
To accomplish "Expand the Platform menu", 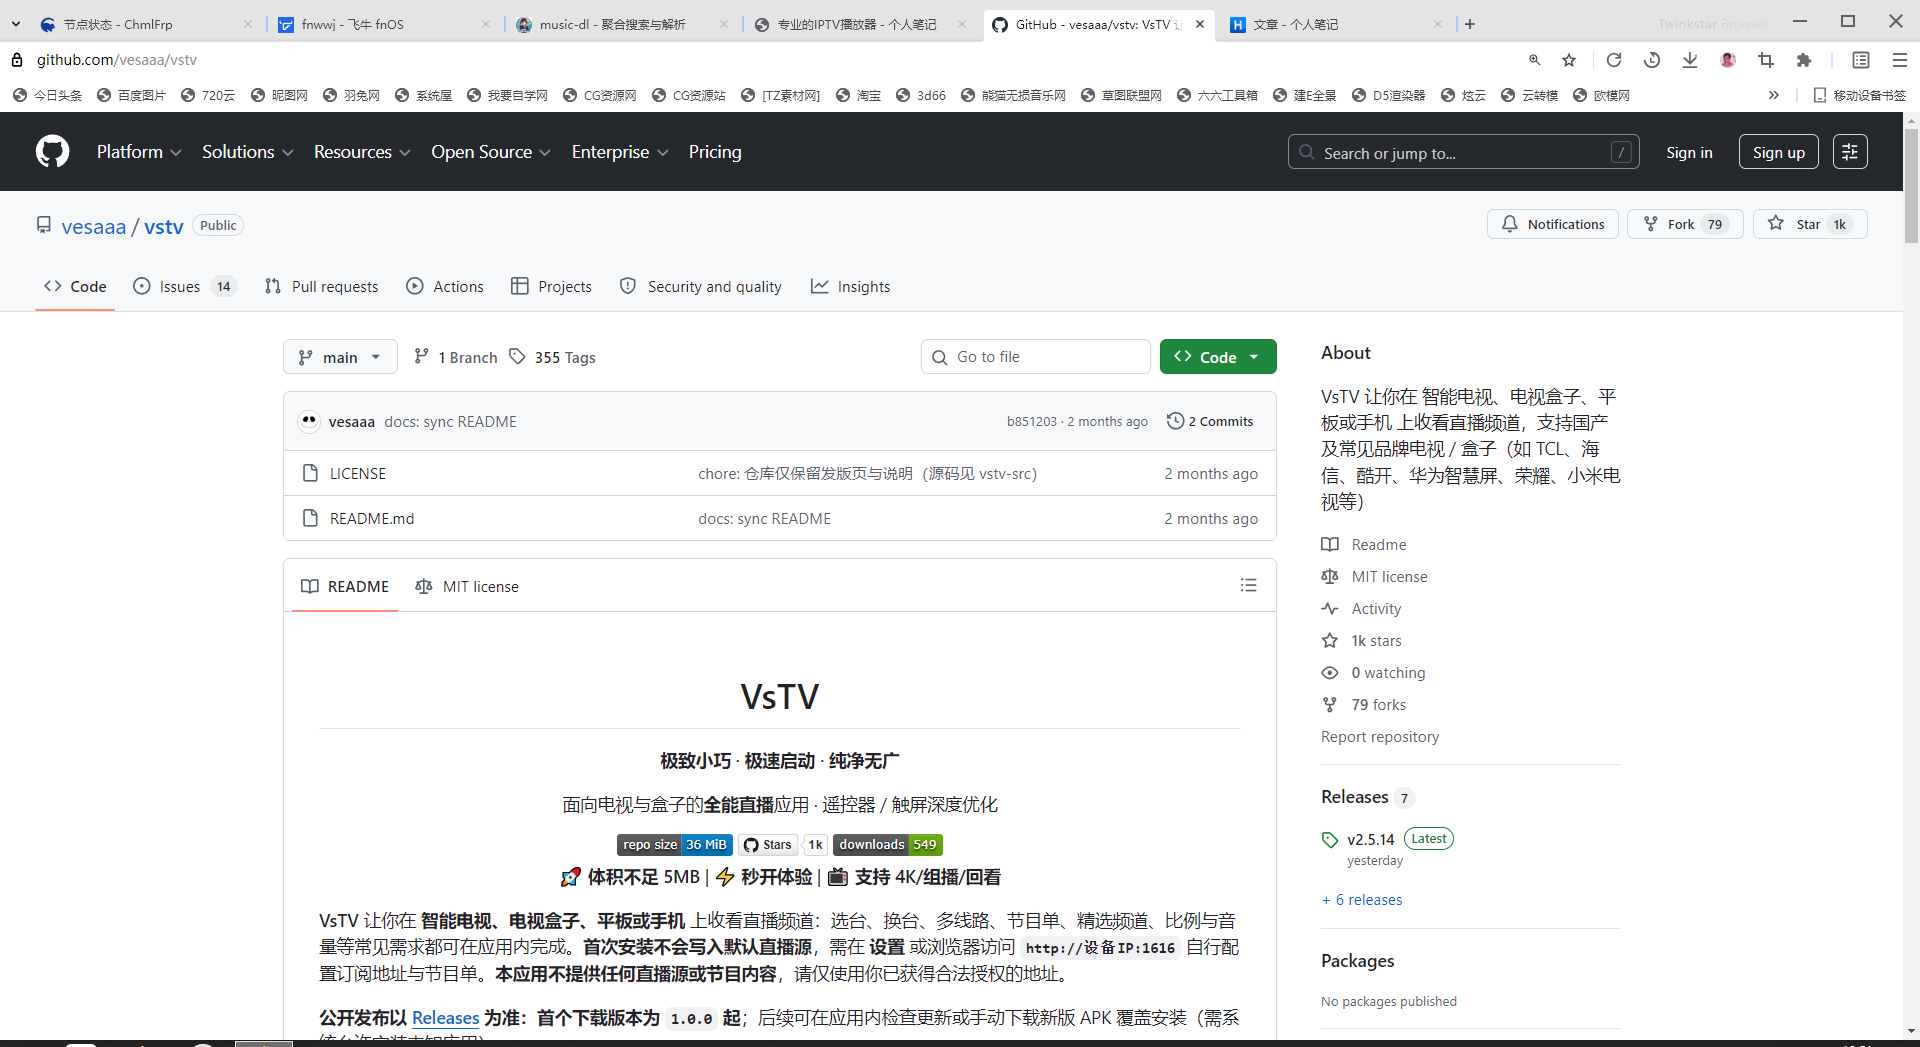I will [139, 152].
